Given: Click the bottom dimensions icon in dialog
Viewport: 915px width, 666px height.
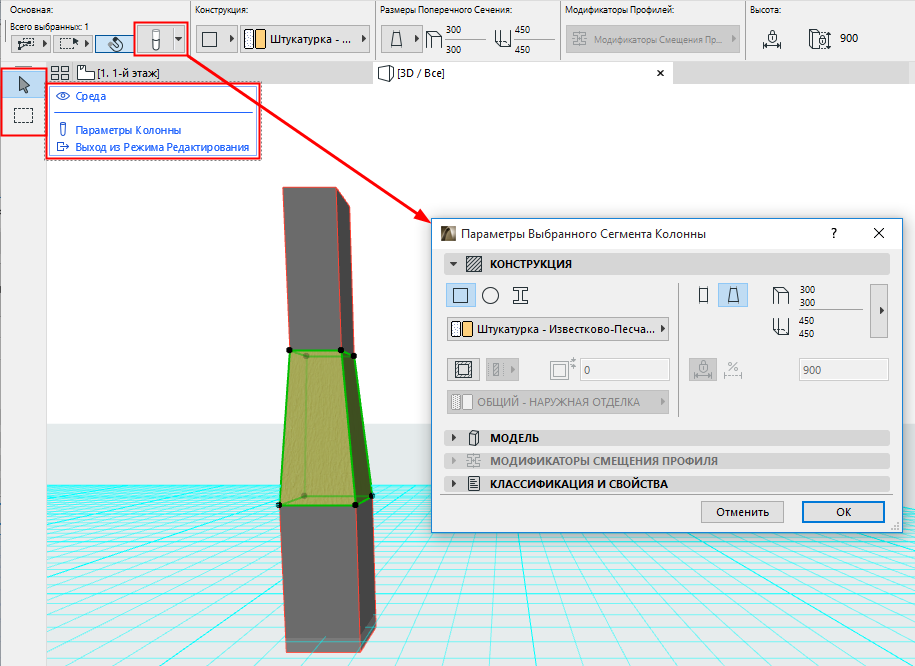Looking at the screenshot, I should click(781, 327).
